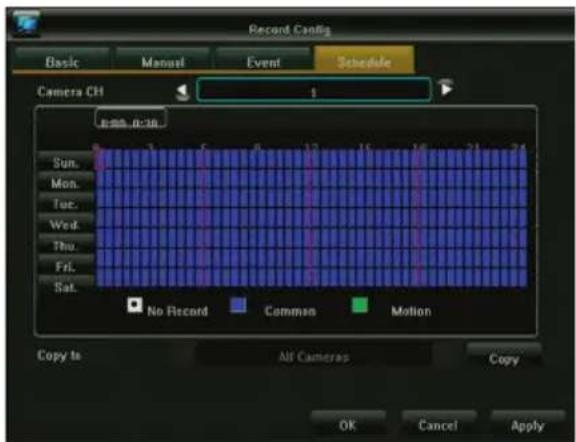The image size is (576, 442).
Task: Select the Schedule tab
Action: [364, 60]
